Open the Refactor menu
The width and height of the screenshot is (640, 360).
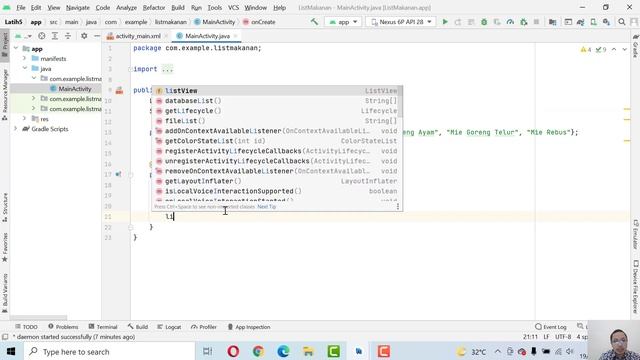point(154,7)
